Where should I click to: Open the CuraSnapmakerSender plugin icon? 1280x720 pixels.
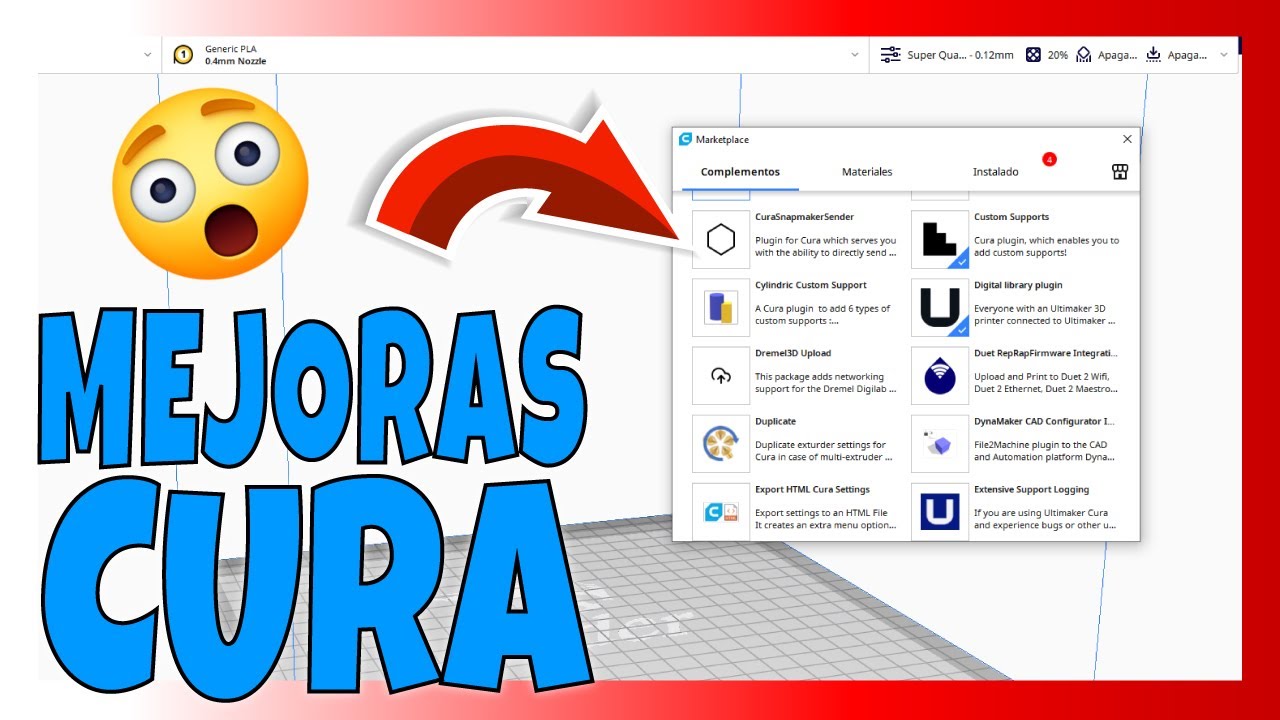pyautogui.click(x=721, y=240)
